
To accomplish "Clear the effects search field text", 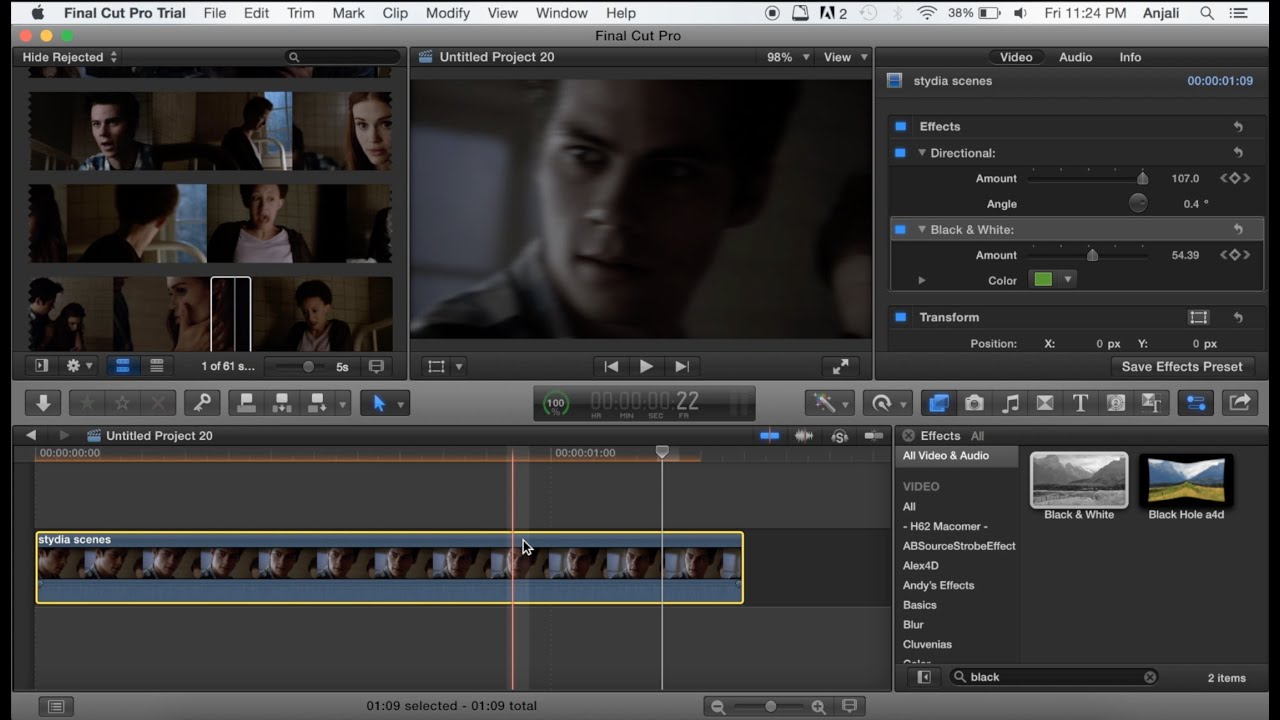I will coord(1150,677).
